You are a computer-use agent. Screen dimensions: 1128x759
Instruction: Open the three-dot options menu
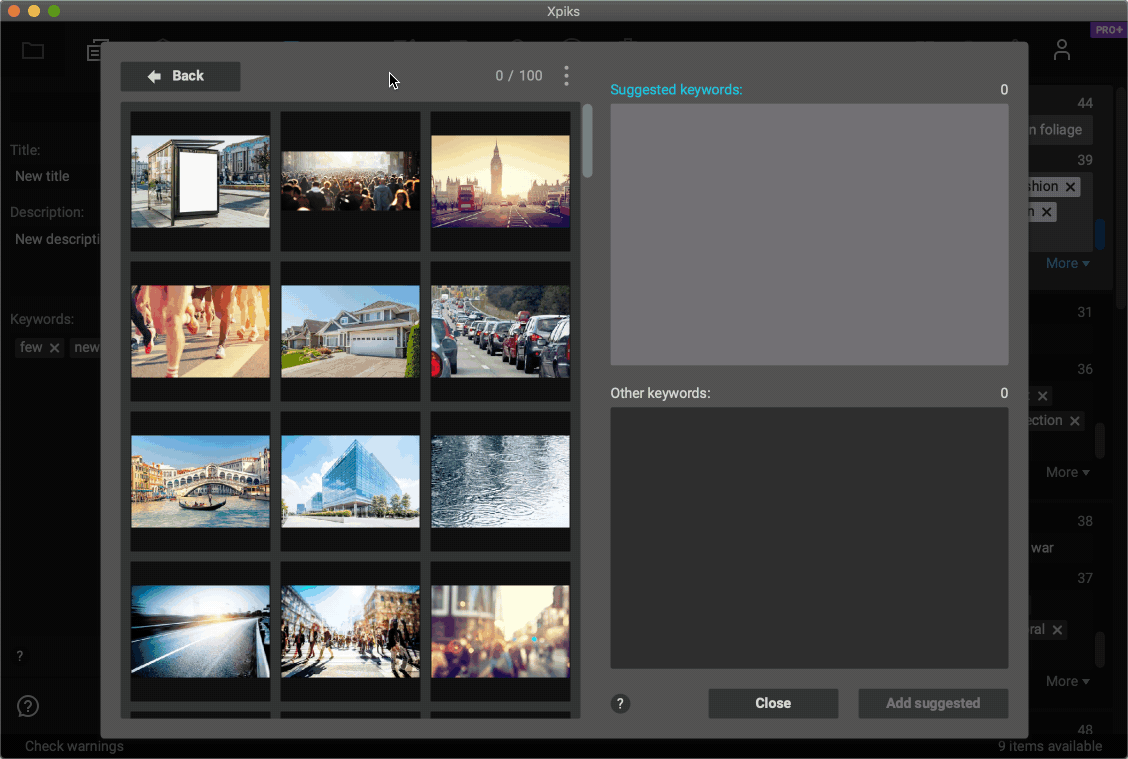[566, 76]
